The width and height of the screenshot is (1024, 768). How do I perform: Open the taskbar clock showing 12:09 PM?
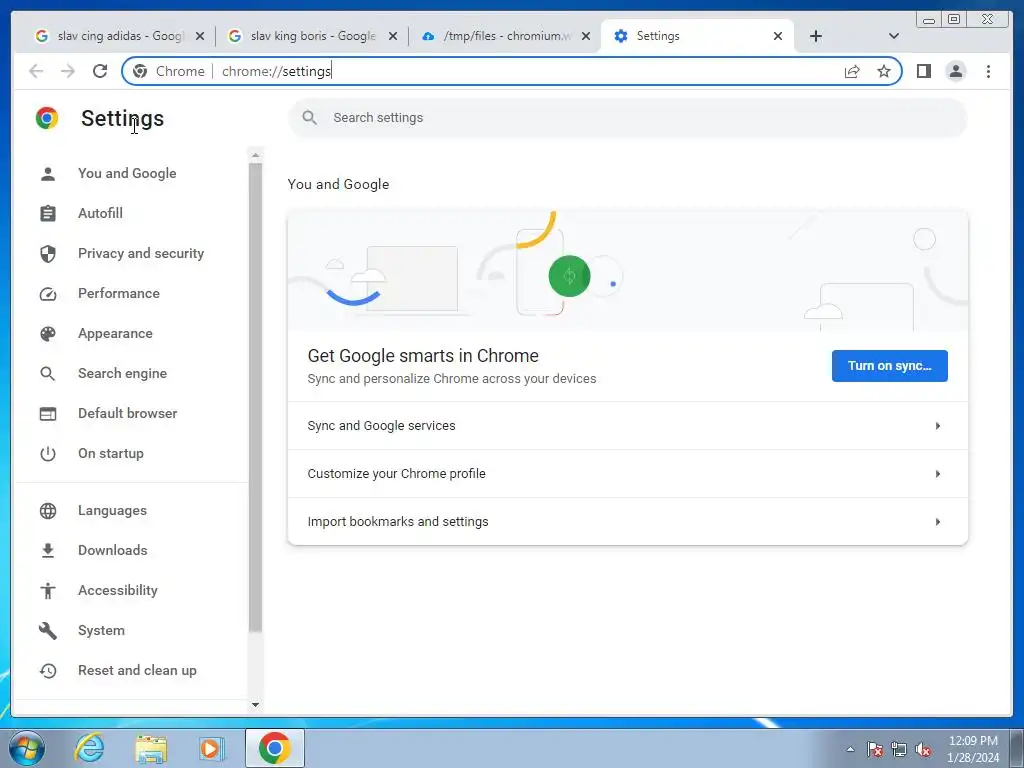[x=973, y=749]
